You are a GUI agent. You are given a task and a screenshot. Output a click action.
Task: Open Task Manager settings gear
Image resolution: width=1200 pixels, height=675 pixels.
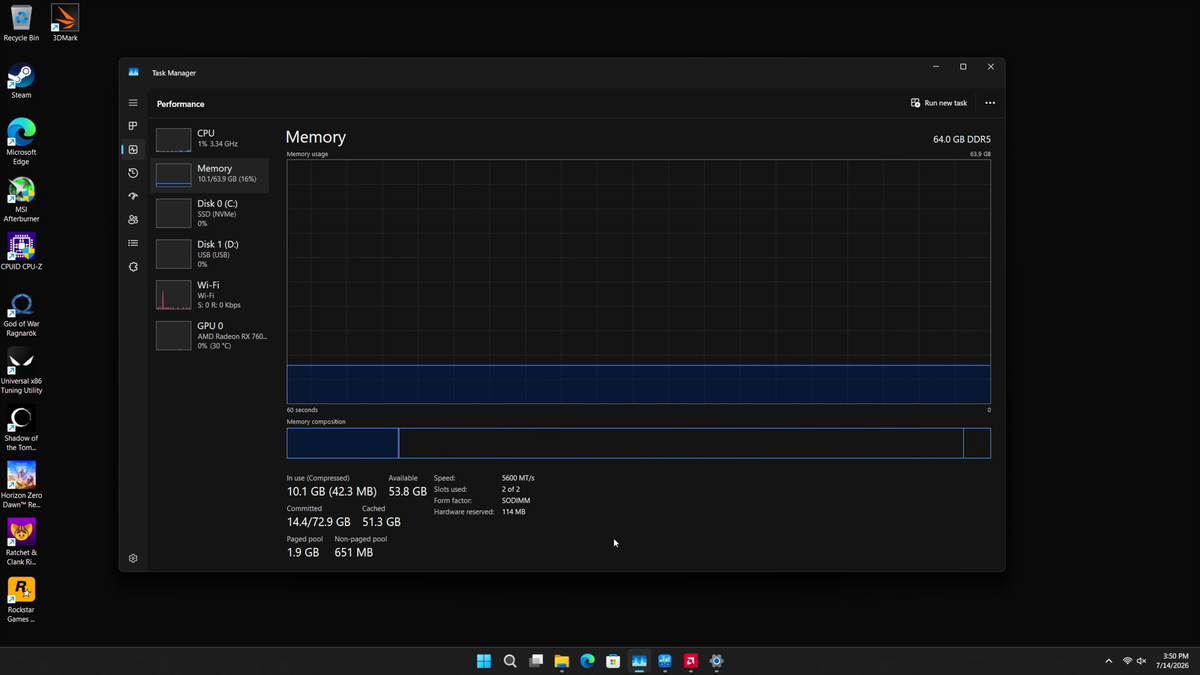(x=133, y=558)
